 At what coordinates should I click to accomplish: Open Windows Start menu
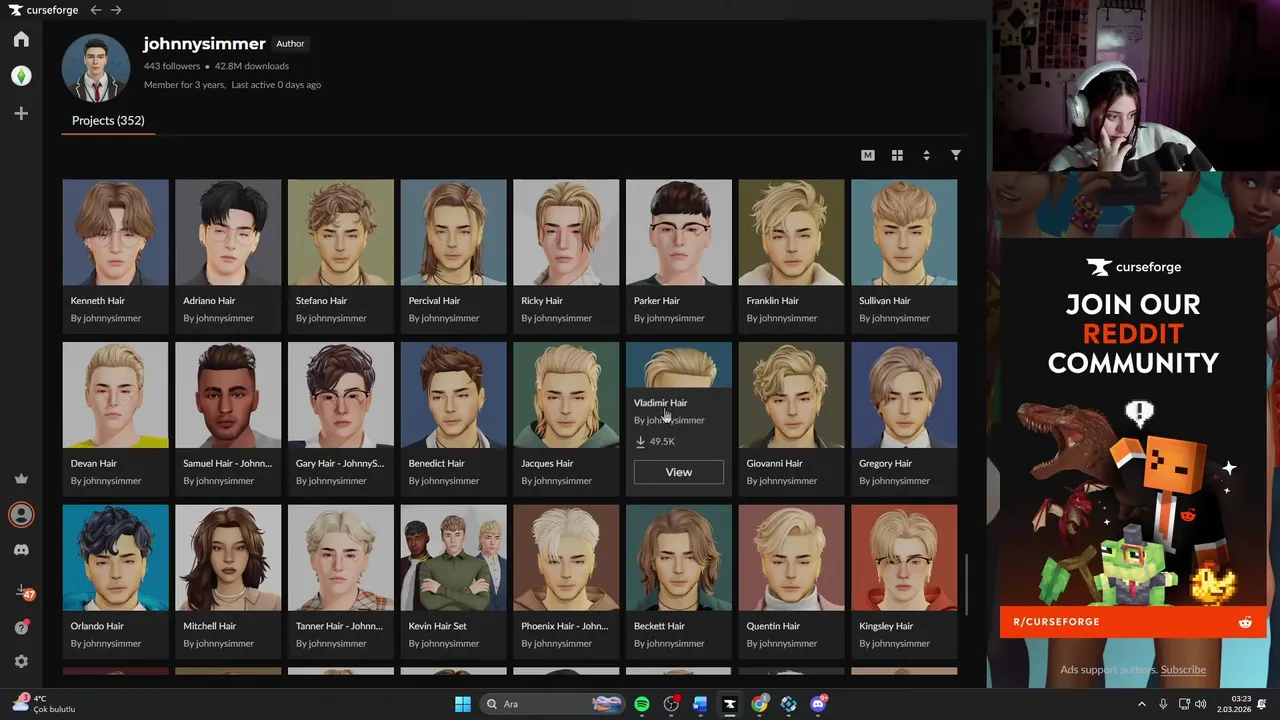[463, 704]
